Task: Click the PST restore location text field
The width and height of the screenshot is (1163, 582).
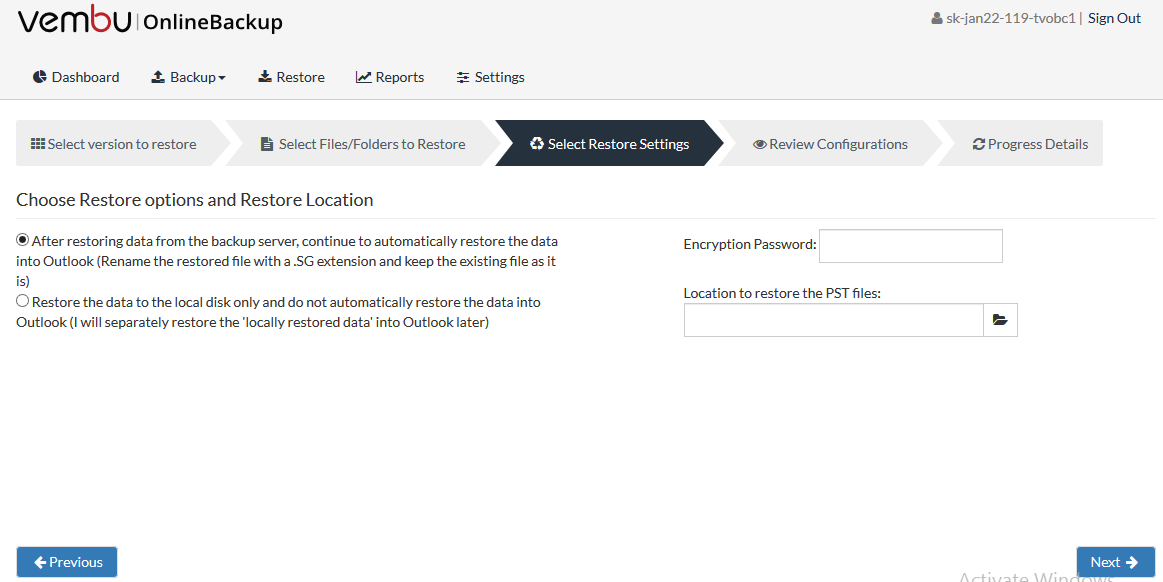Action: [834, 320]
